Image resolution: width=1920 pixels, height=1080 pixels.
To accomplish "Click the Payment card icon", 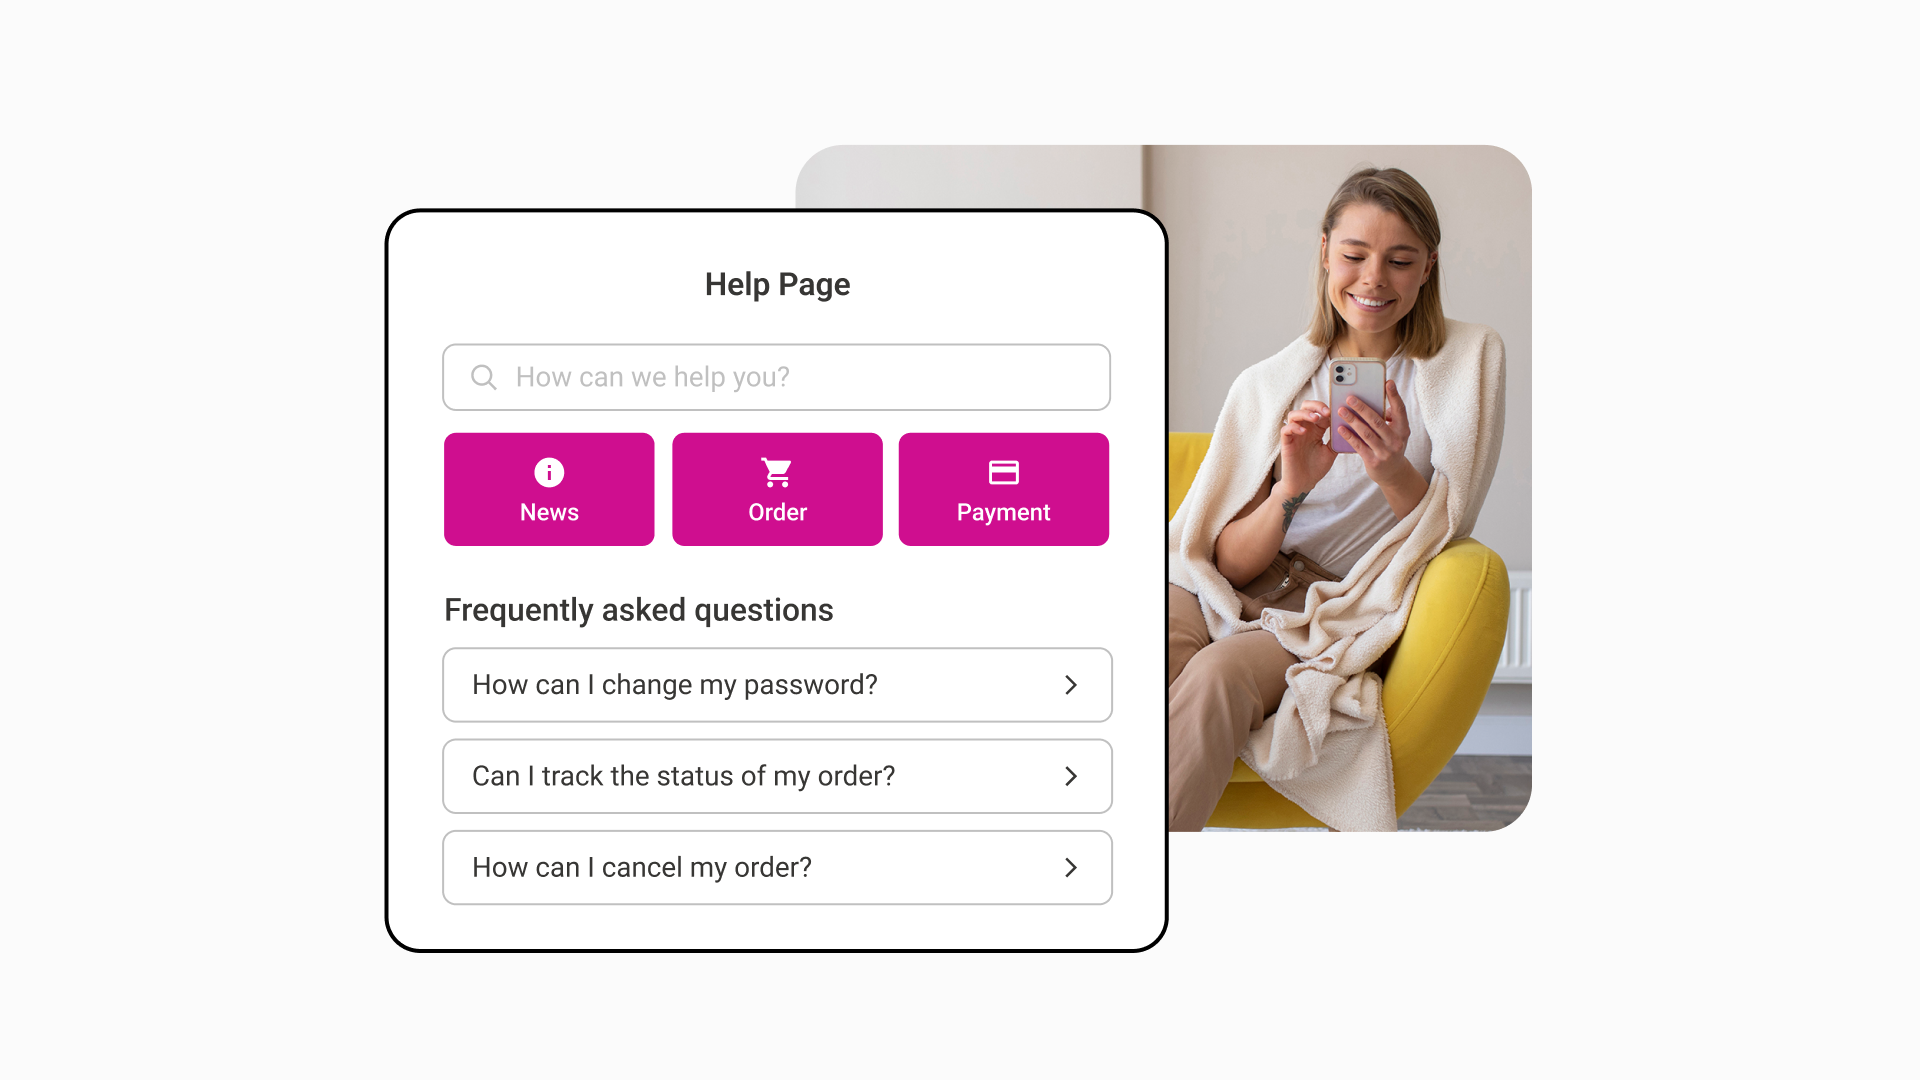I will click(1002, 471).
